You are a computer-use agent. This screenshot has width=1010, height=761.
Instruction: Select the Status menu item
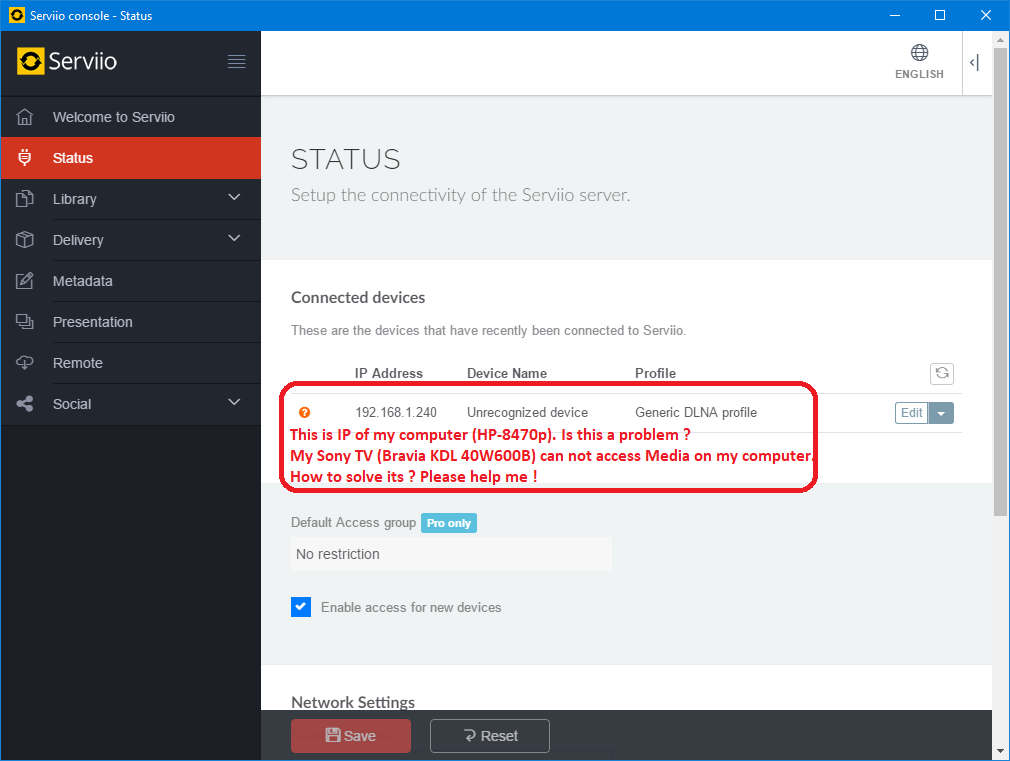point(73,158)
